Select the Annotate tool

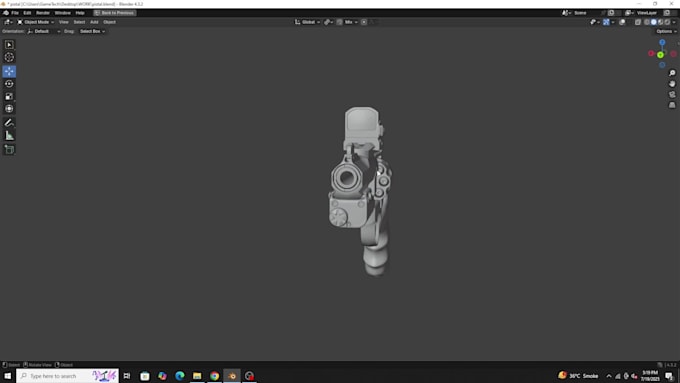9,123
